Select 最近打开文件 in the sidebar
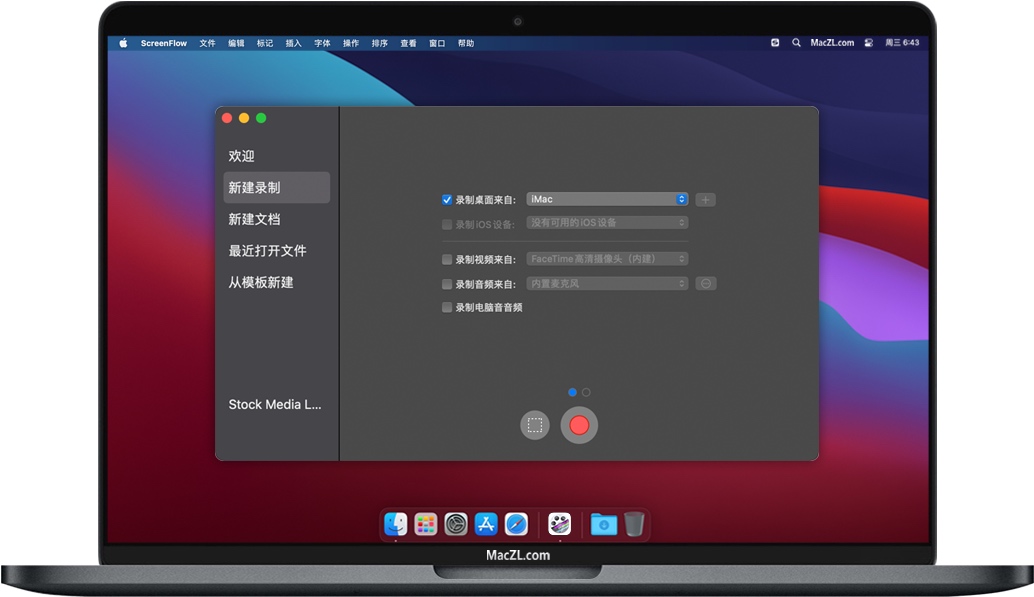1034x597 pixels. click(x=267, y=251)
